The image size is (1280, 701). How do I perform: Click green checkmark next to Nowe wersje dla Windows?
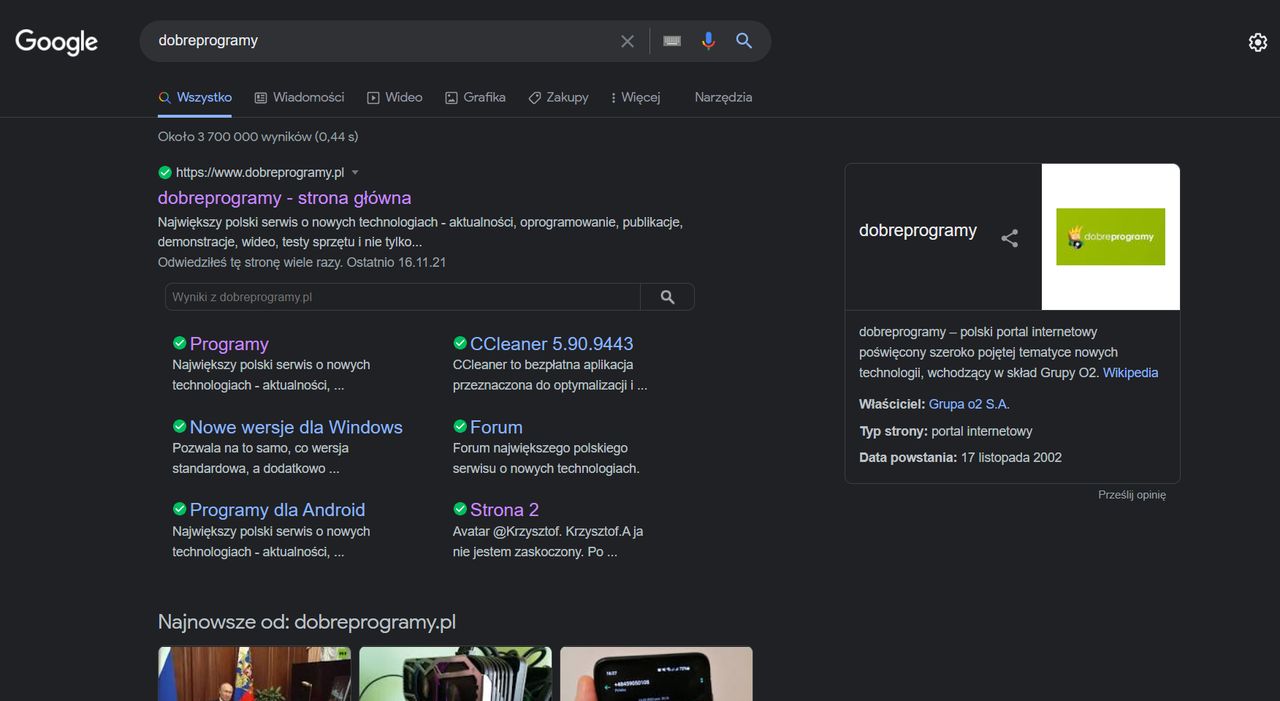pos(179,426)
